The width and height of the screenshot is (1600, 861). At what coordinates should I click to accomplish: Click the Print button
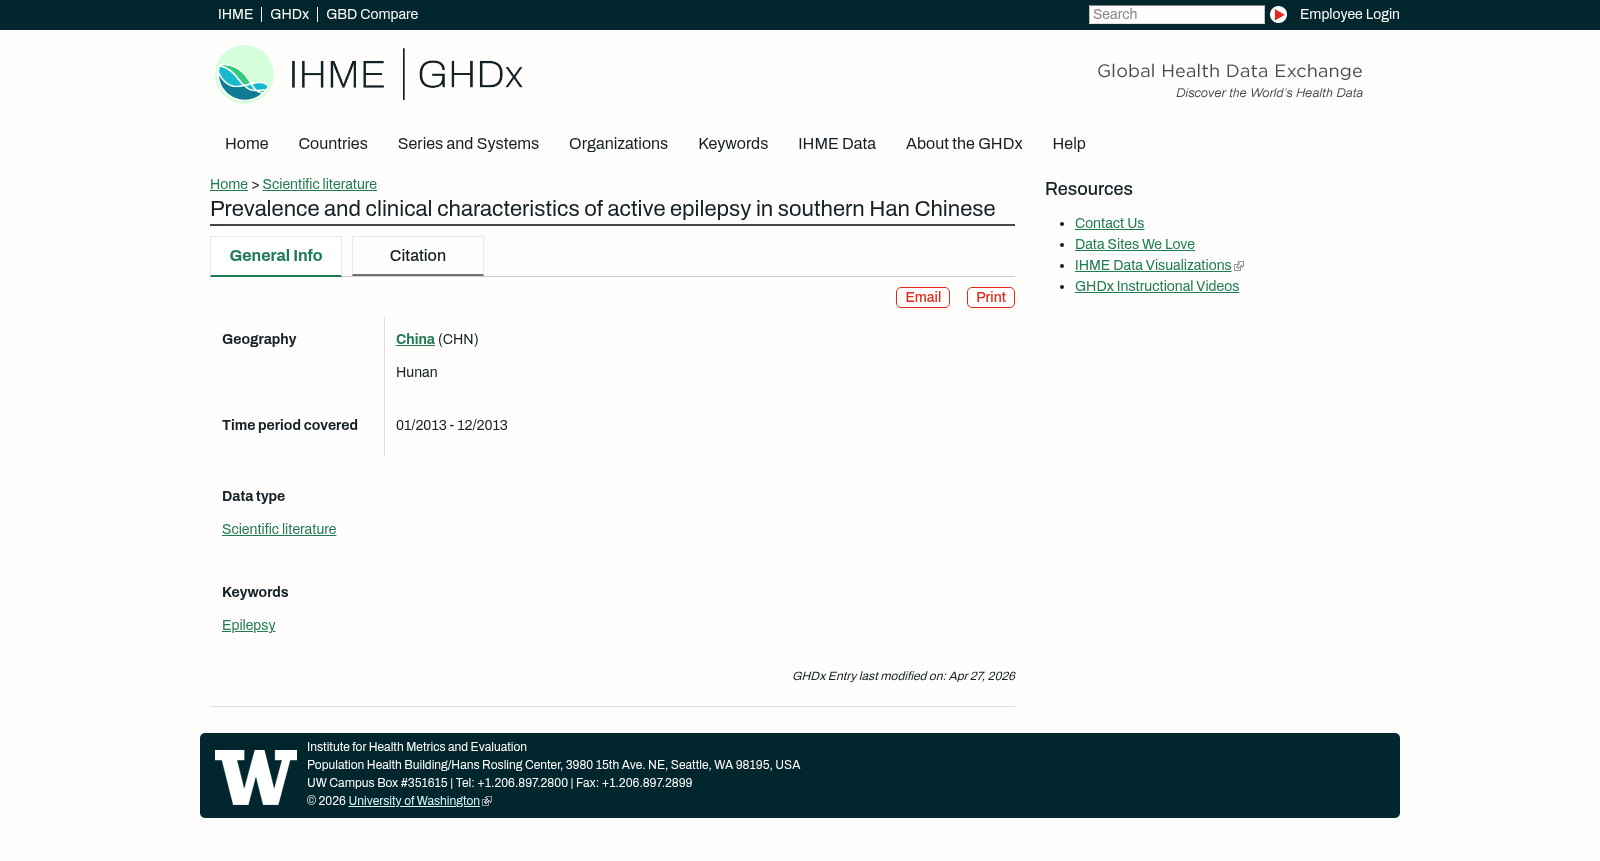(x=991, y=298)
